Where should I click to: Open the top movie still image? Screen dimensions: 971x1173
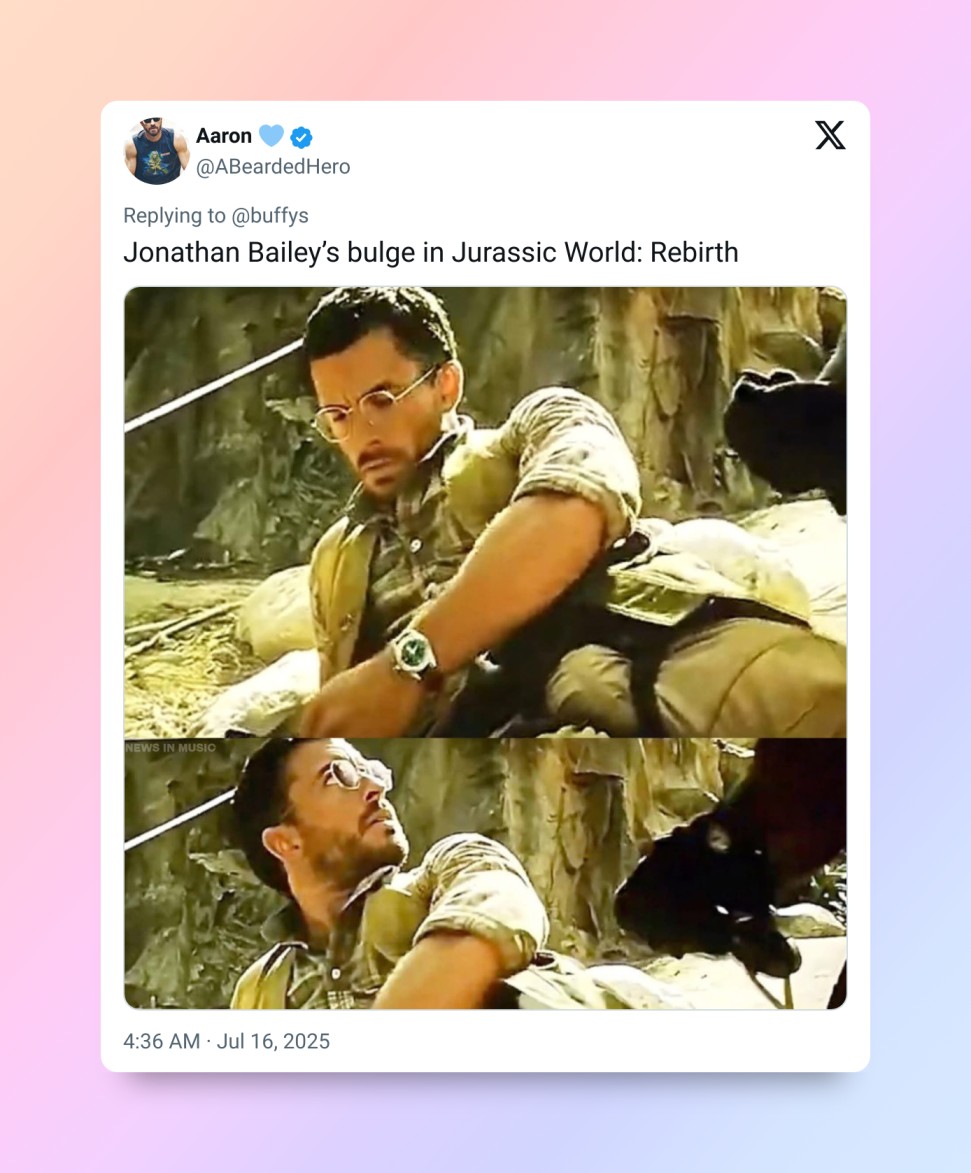[486, 512]
